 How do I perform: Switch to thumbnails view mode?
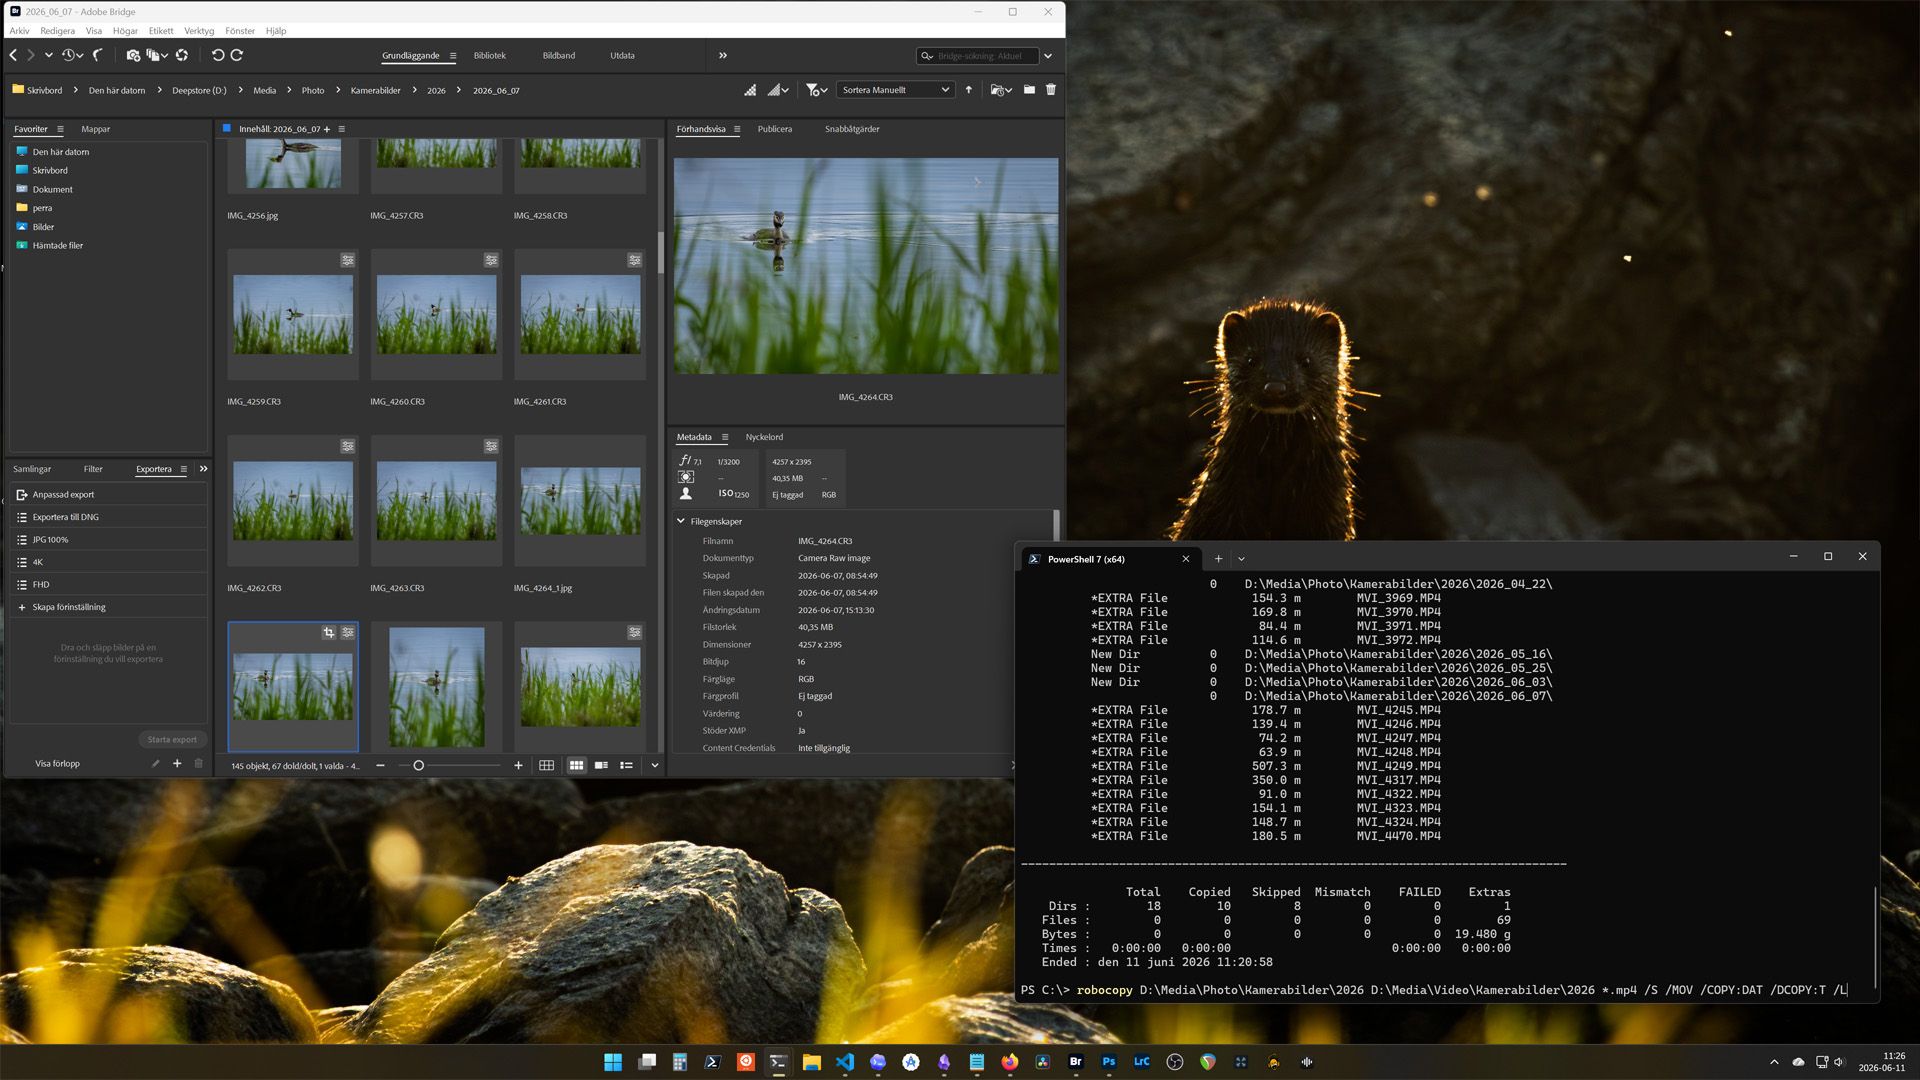(x=576, y=766)
